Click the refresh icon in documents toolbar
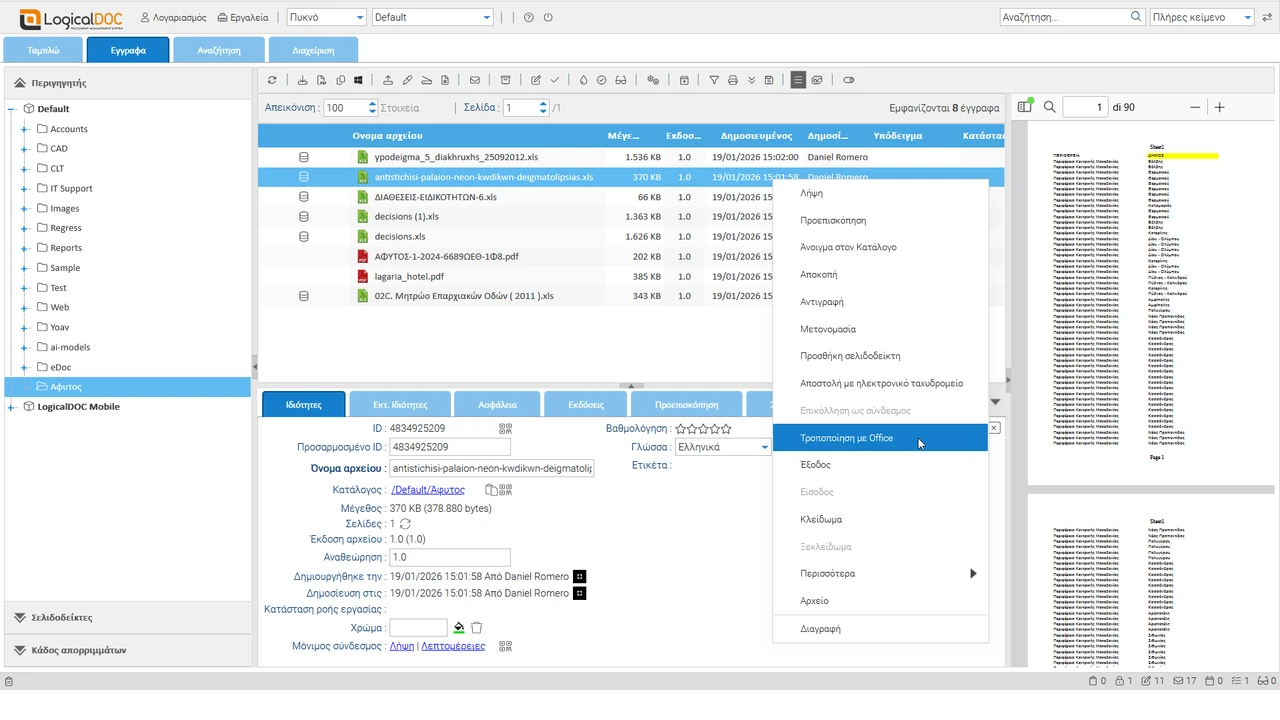The height and width of the screenshot is (720, 1280). (x=272, y=80)
